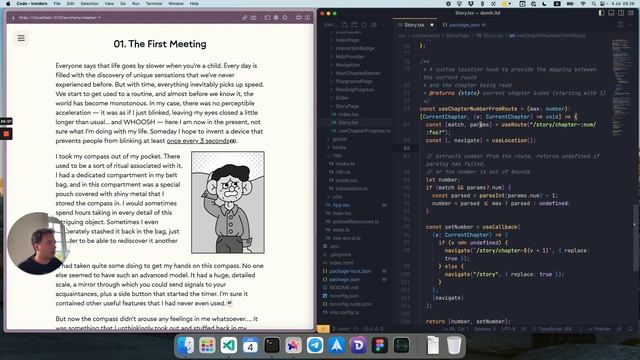640x360 pixels.
Task: Expand the NextChapterBanner folder
Action: tap(357, 73)
